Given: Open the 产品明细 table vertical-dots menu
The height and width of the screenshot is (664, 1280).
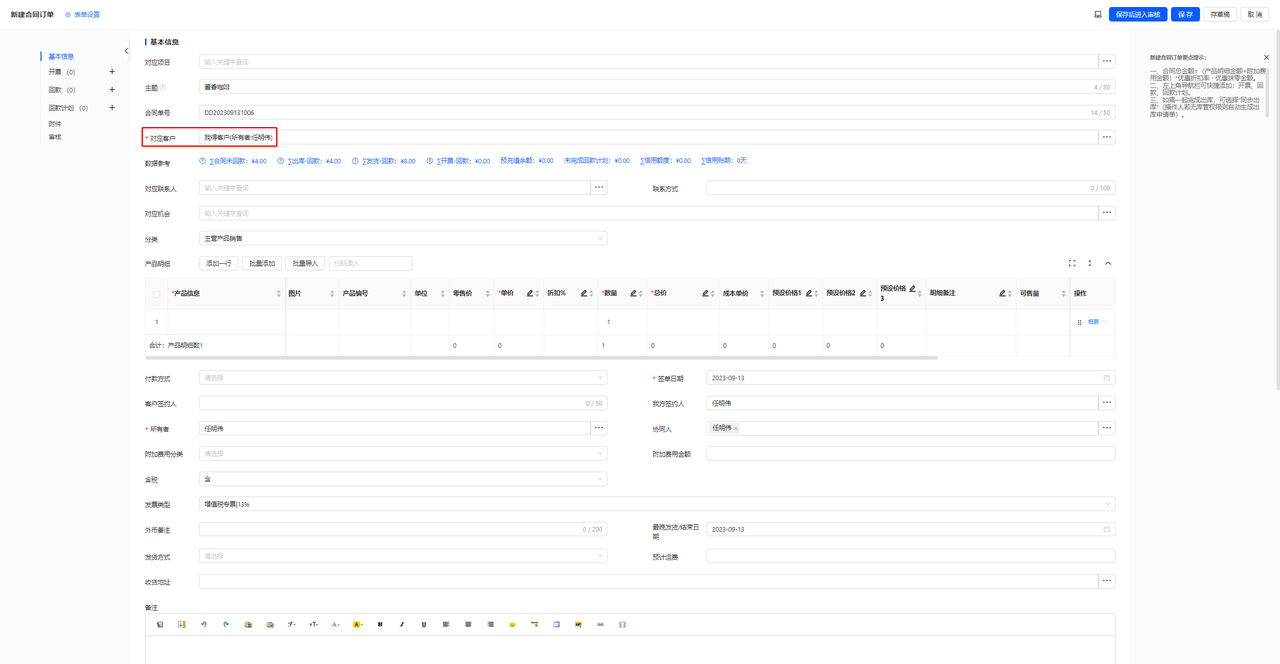Looking at the screenshot, I should [x=1090, y=264].
